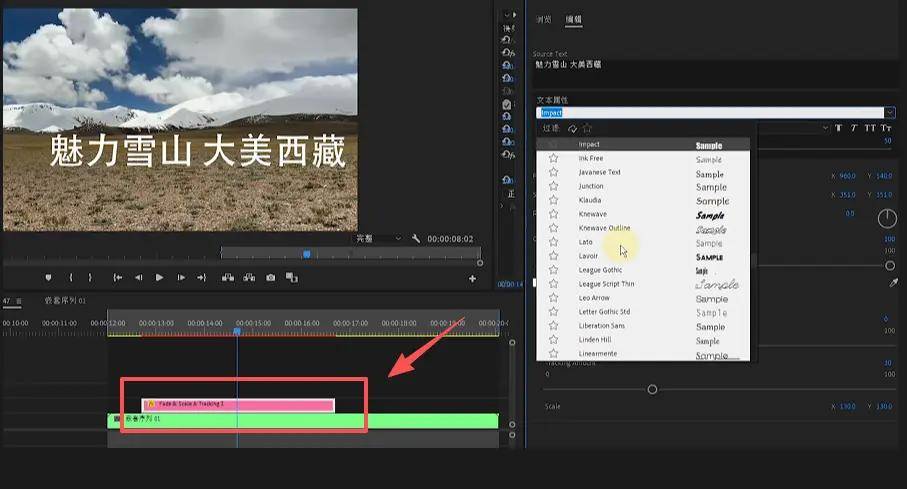907x489 pixels.
Task: Favorite Junction with star
Action: (554, 186)
